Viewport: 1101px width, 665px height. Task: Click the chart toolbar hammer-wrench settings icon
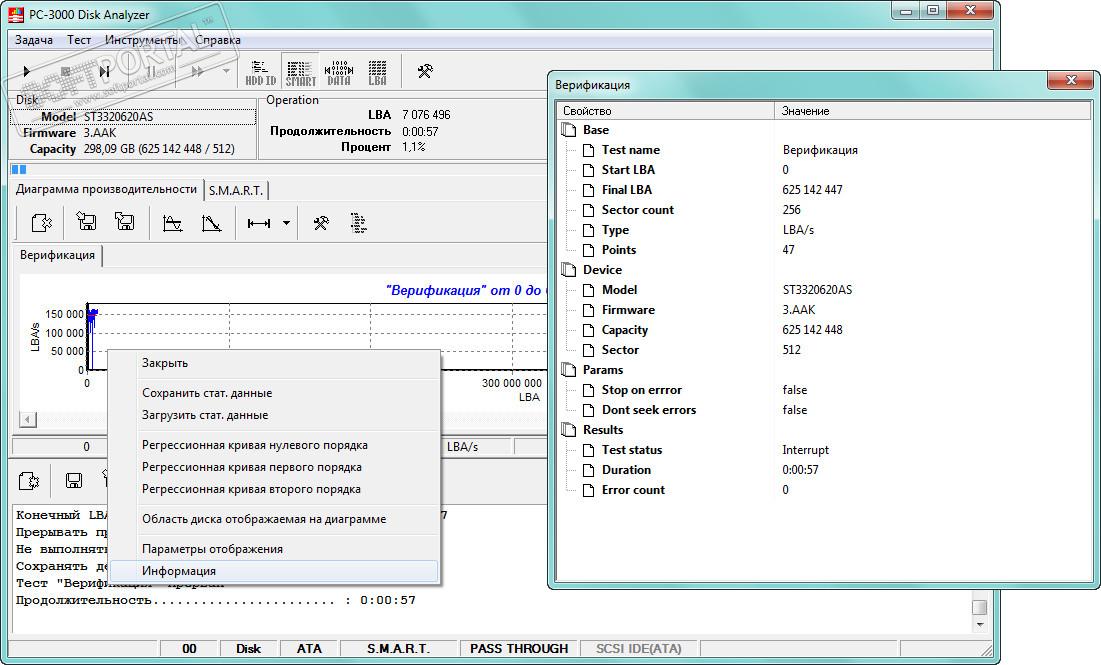[x=320, y=223]
